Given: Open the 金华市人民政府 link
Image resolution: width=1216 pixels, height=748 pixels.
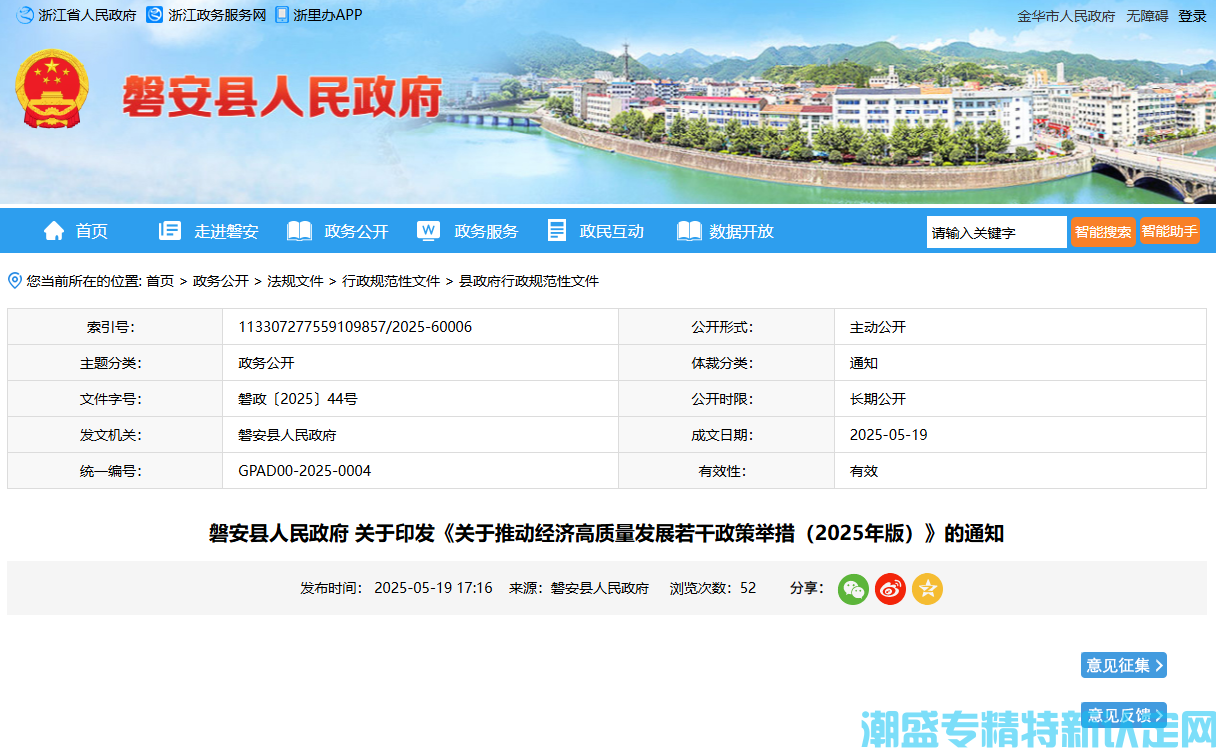Looking at the screenshot, I should point(1066,16).
